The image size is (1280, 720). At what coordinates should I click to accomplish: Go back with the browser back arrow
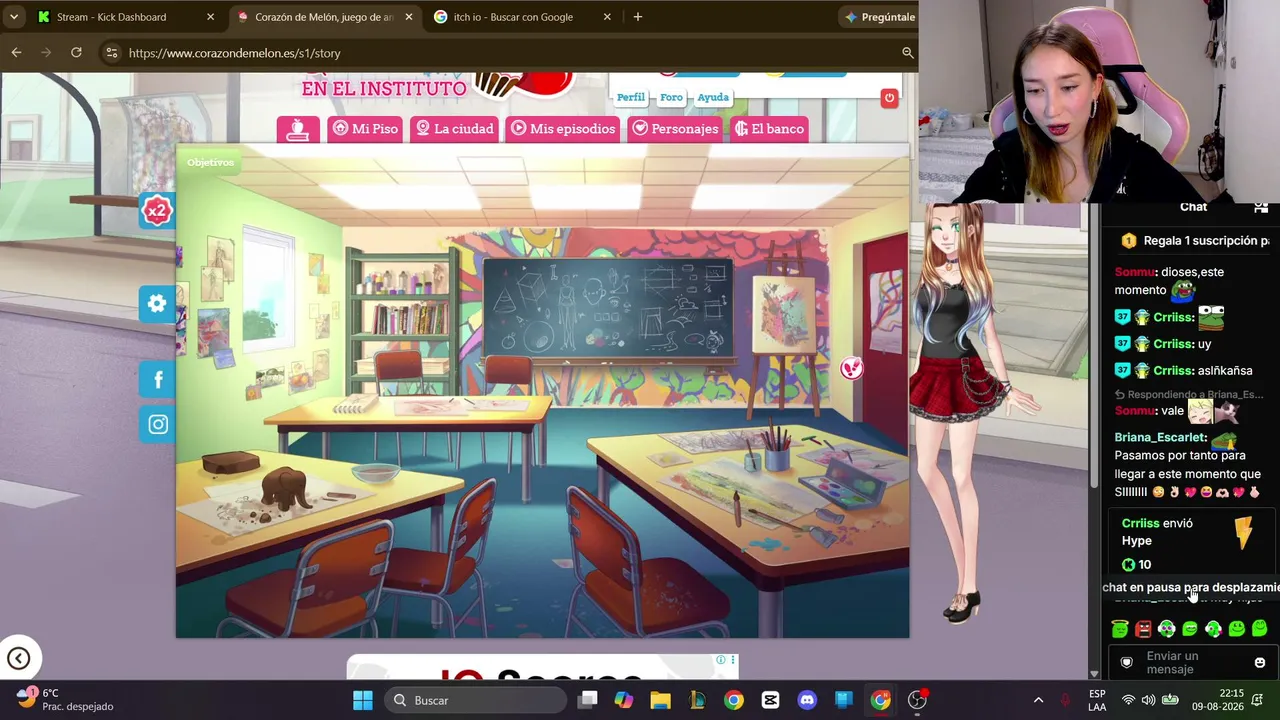coord(17,52)
